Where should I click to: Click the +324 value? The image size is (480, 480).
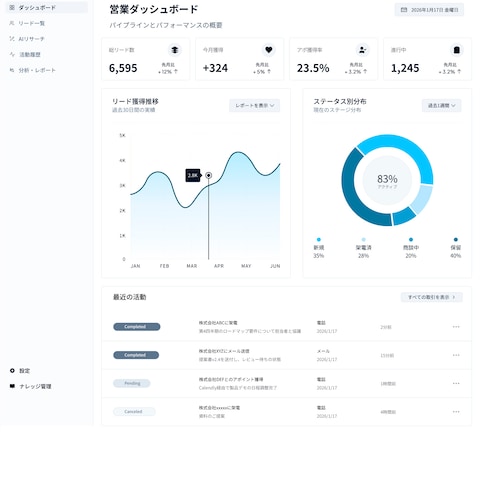(215, 68)
